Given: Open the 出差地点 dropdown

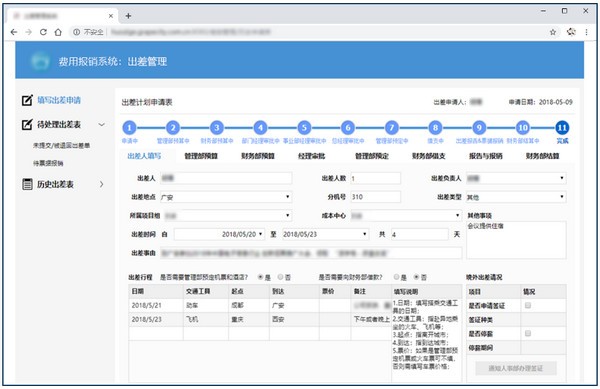Looking at the screenshot, I should [226, 197].
